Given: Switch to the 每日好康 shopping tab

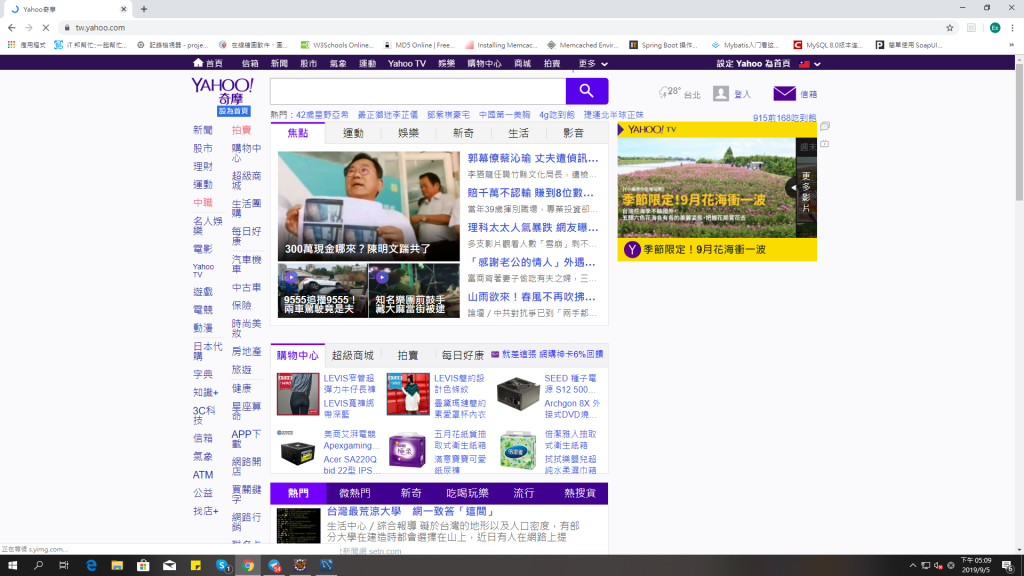Looking at the screenshot, I should (462, 355).
